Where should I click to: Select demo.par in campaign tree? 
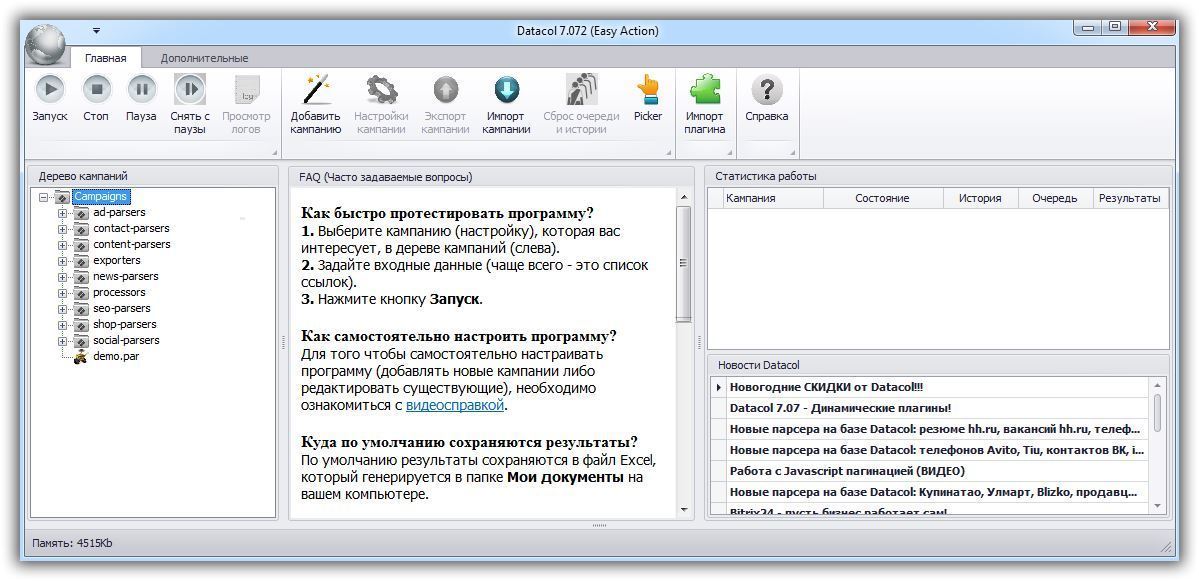(x=116, y=356)
